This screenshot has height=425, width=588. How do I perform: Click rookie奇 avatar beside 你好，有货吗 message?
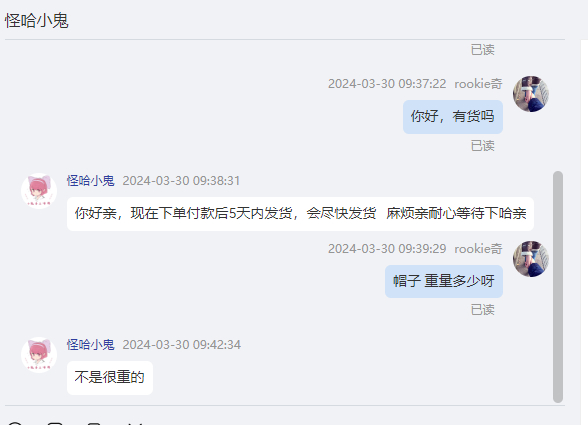tap(531, 94)
